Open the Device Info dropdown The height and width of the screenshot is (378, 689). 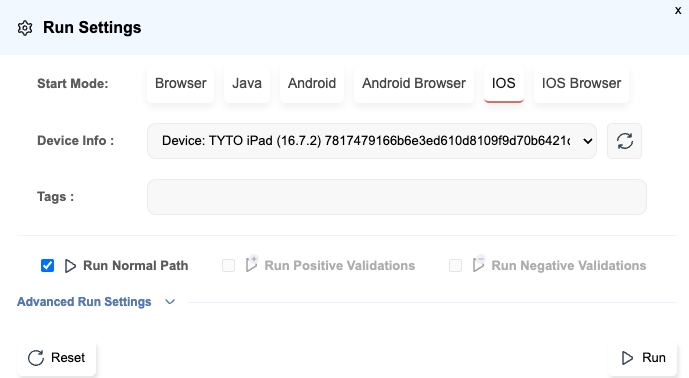372,141
